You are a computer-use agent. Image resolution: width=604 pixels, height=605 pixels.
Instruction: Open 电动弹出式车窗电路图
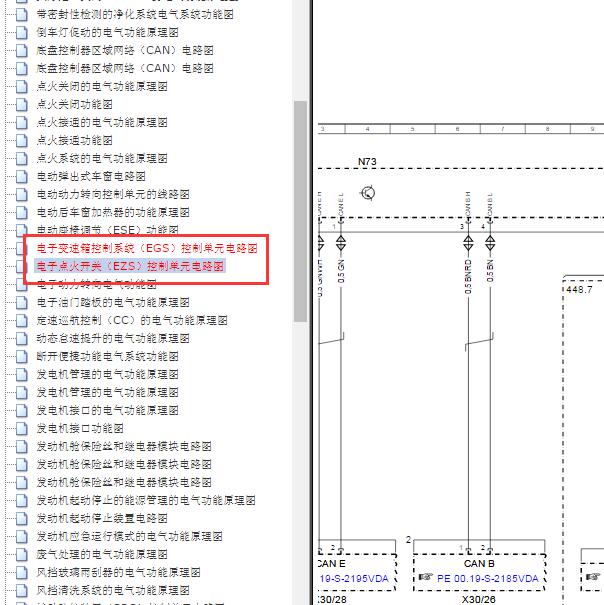click(91, 177)
